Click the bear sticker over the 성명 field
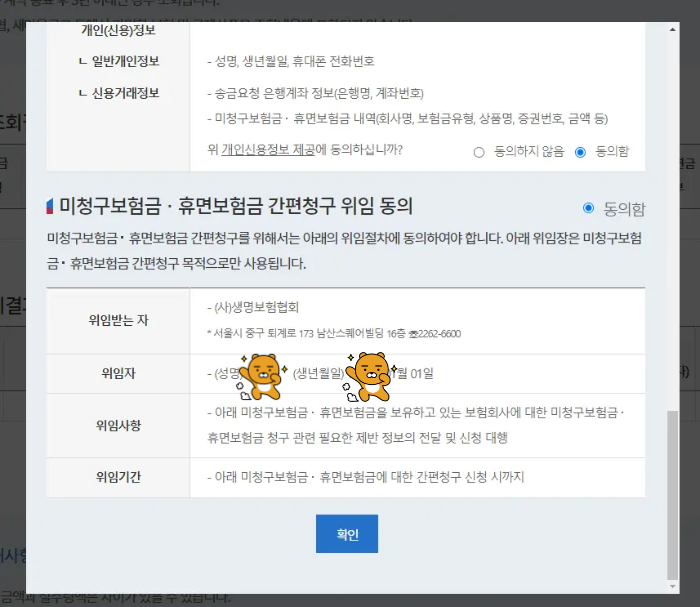Viewport: 700px width, 607px height. pos(262,376)
